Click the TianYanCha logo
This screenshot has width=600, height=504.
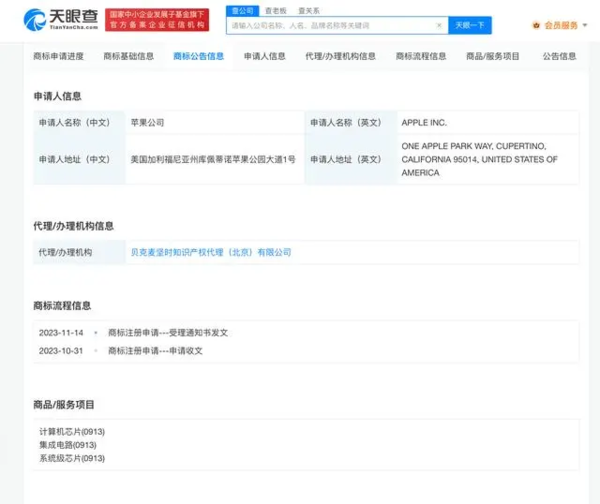click(x=61, y=20)
